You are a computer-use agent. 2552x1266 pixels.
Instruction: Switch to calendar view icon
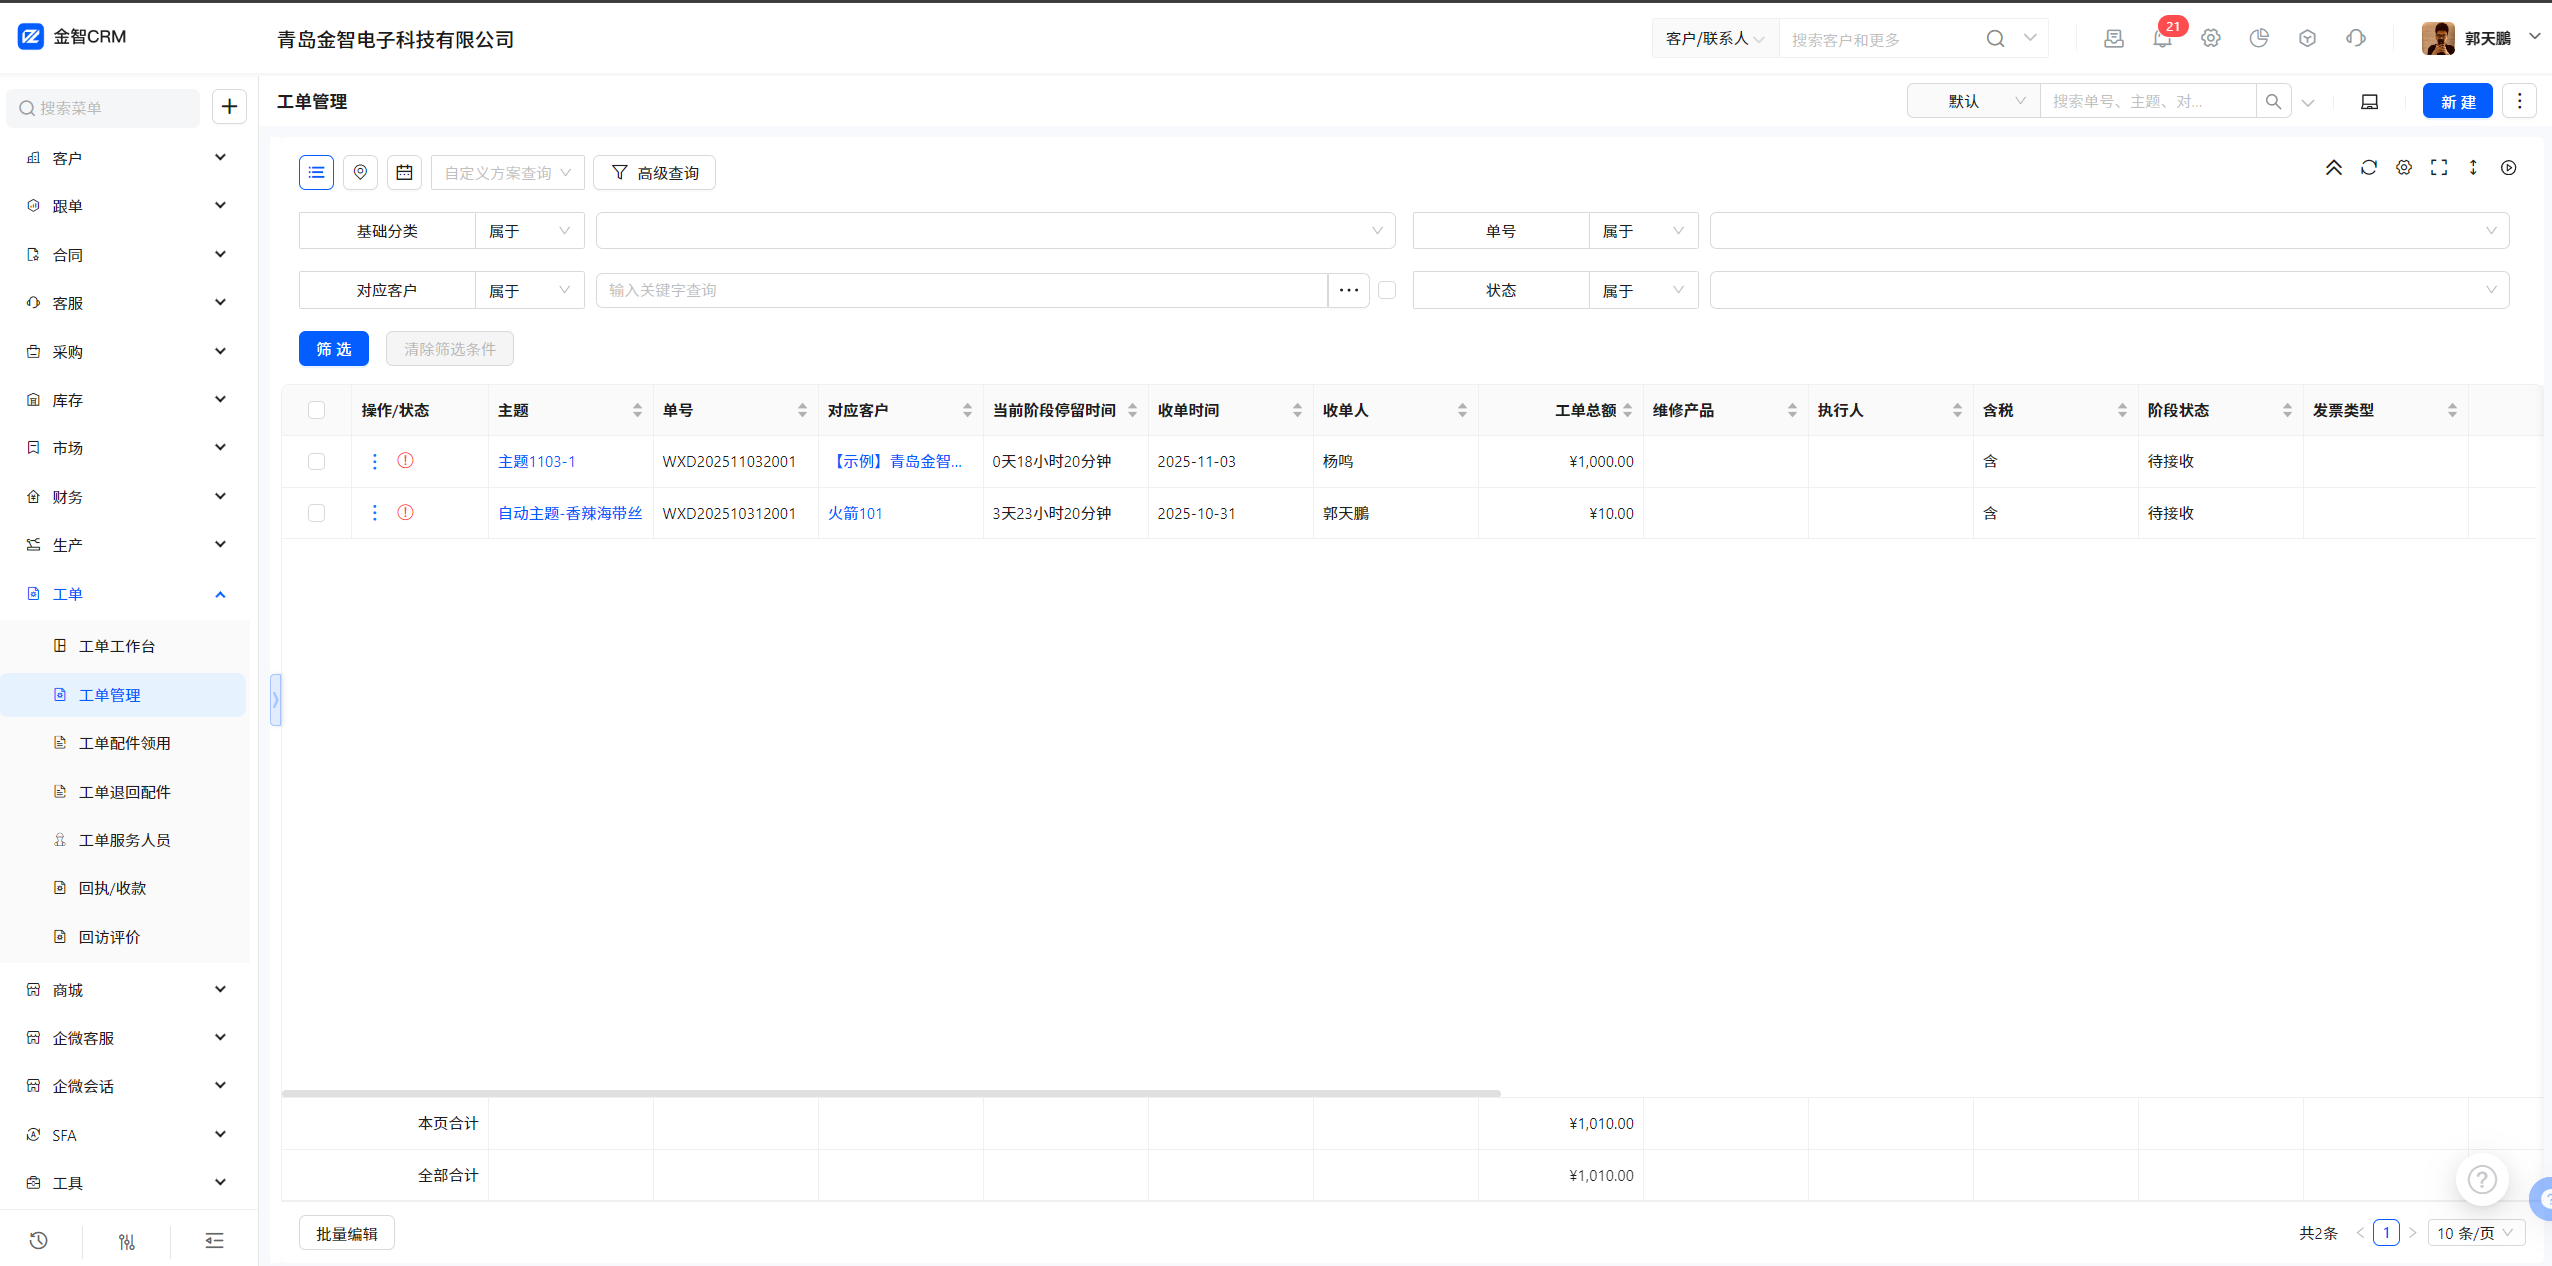tap(404, 172)
